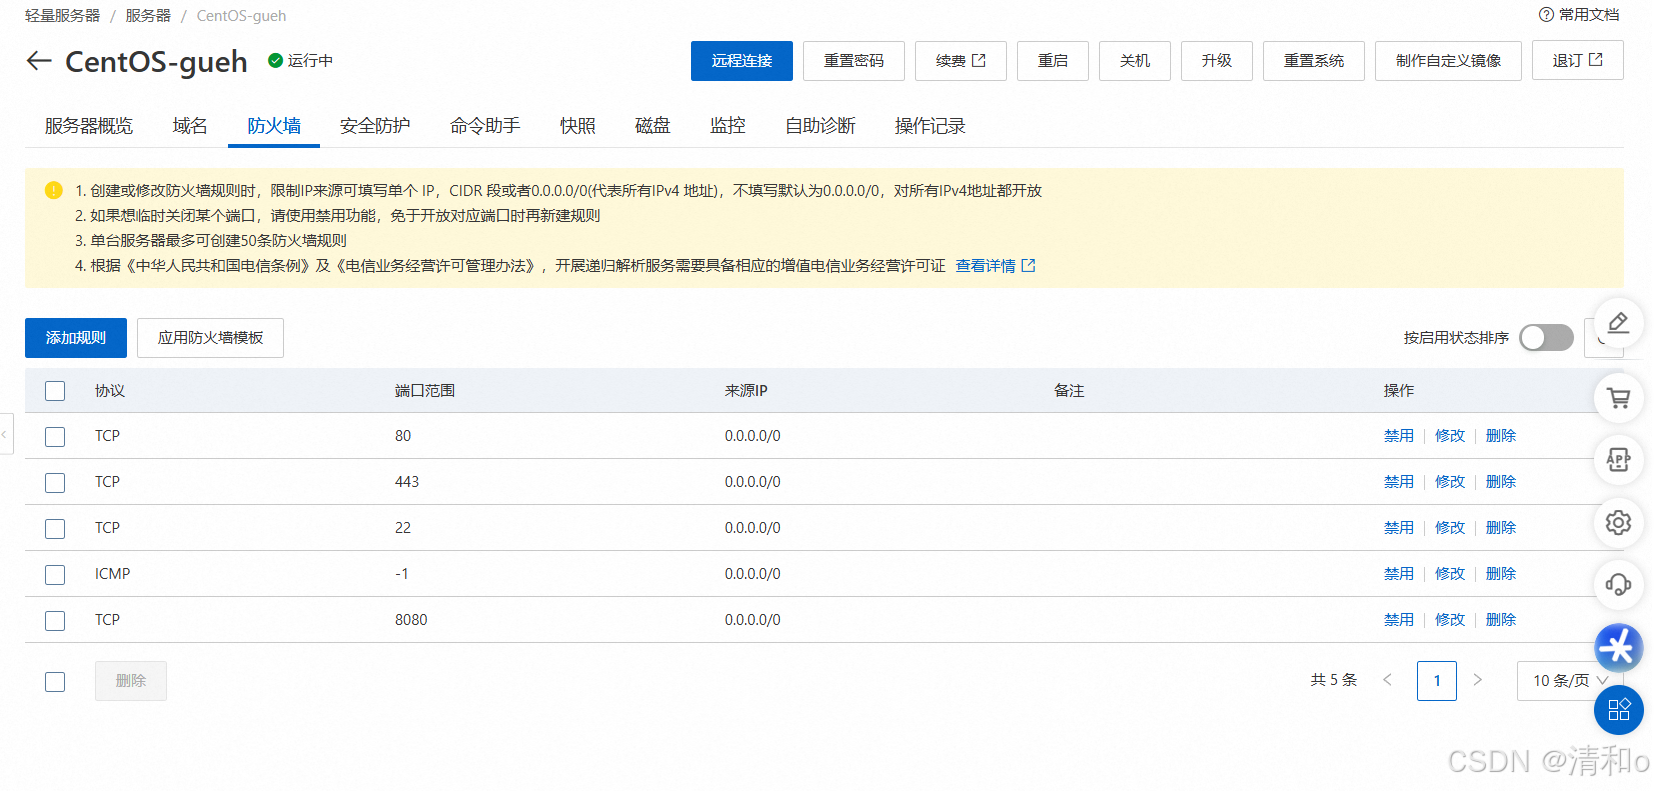Screen dimensions: 1654x791
Task: Open the customer service headset icon
Action: tap(1618, 584)
